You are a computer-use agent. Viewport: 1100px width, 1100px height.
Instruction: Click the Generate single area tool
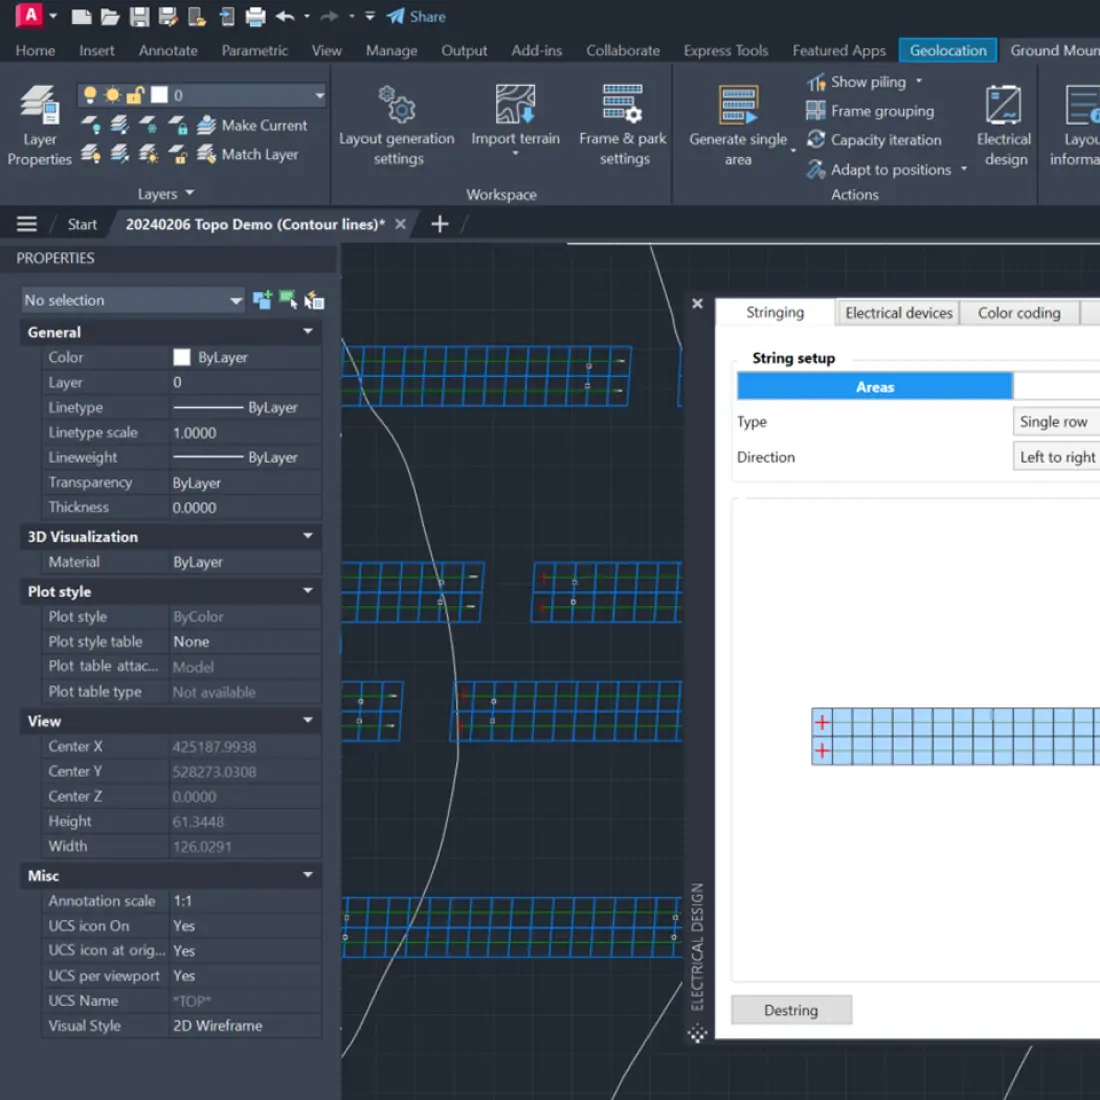(x=738, y=120)
